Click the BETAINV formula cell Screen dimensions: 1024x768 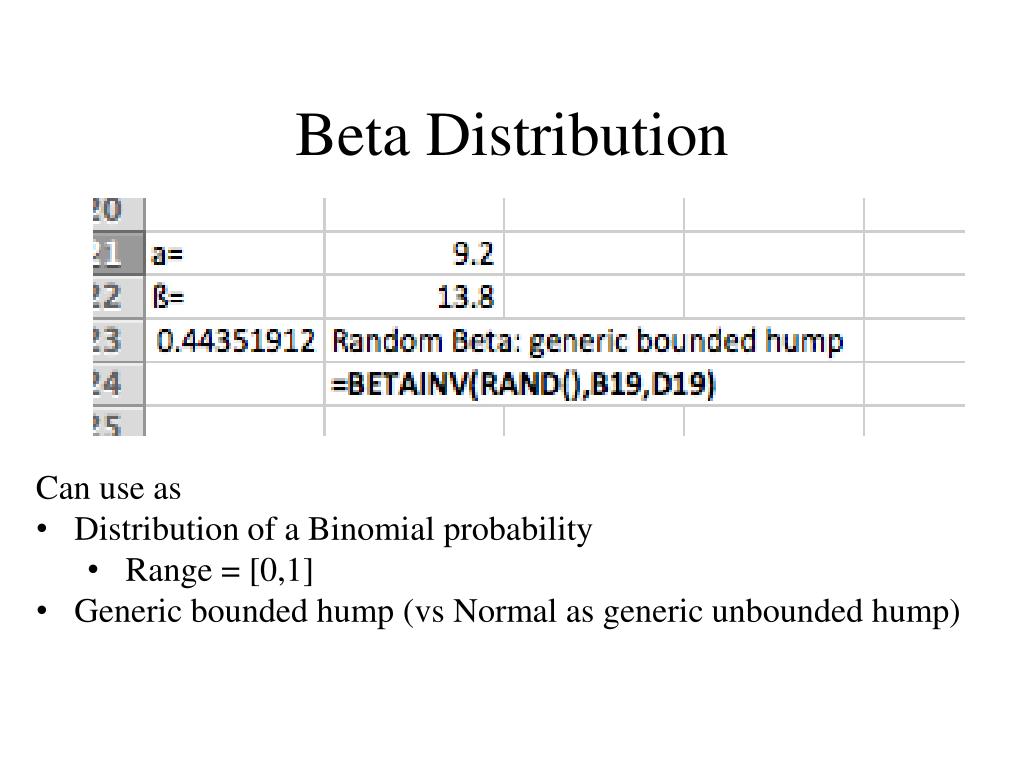(524, 384)
